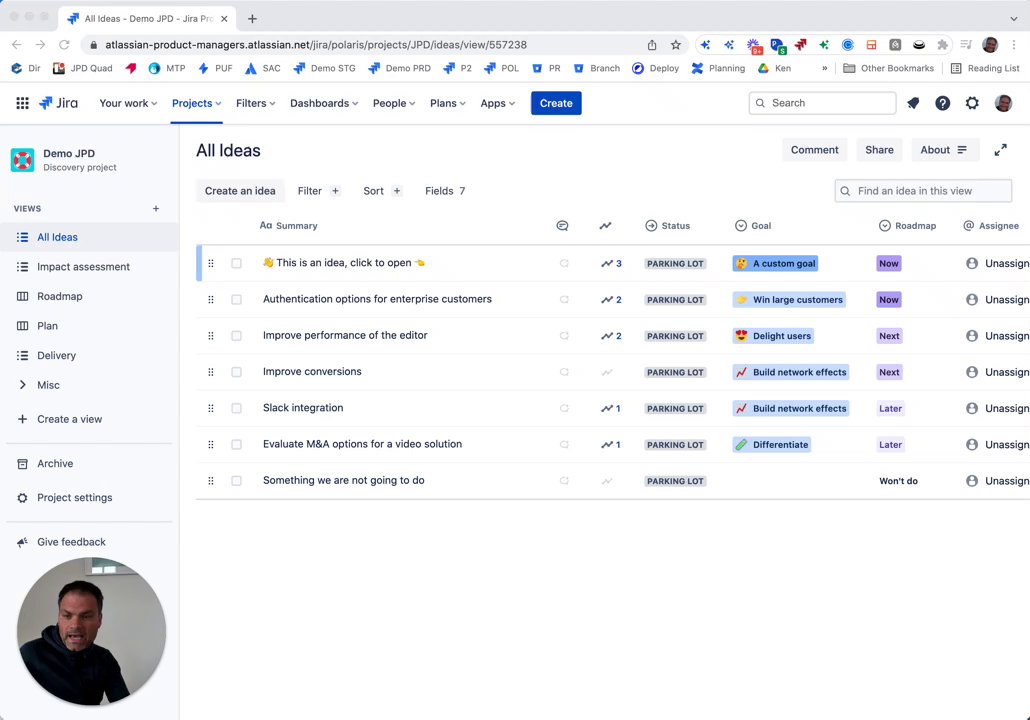
Task: Open the notifications bell icon
Action: click(913, 103)
